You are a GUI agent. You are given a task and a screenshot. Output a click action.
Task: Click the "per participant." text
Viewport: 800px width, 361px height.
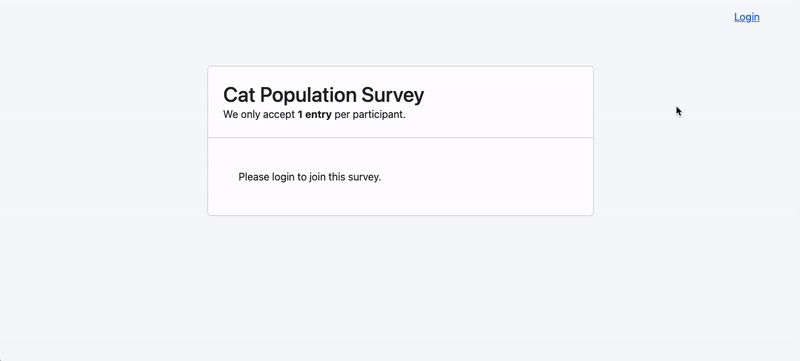(370, 115)
